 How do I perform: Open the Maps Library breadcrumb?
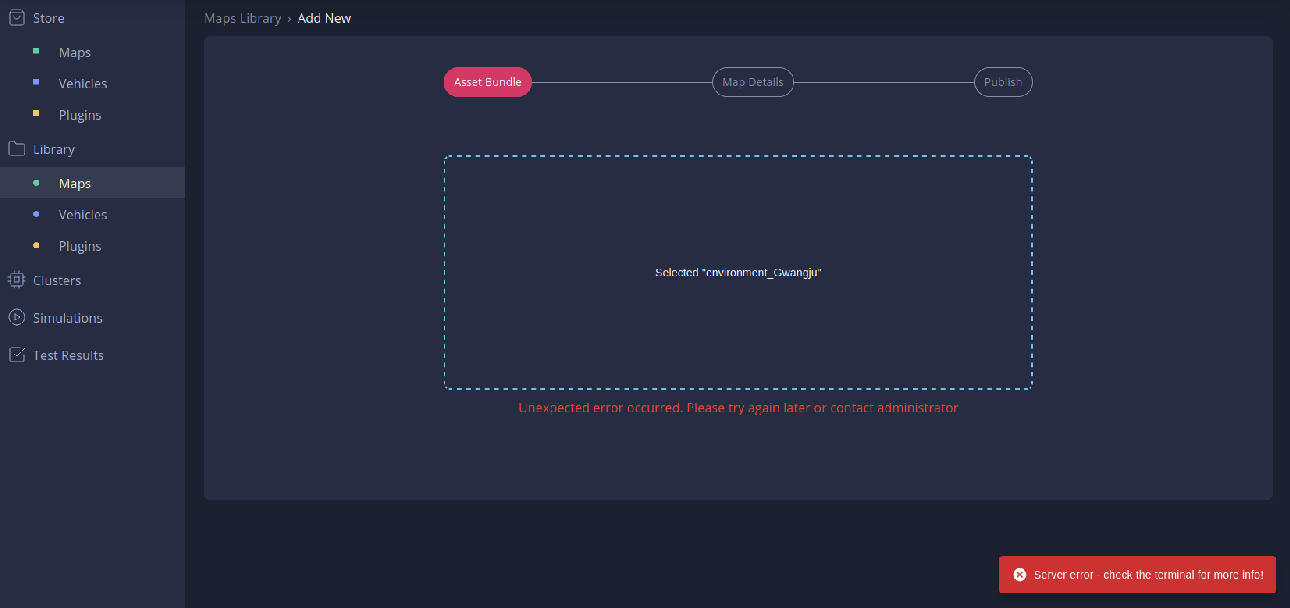pyautogui.click(x=242, y=17)
